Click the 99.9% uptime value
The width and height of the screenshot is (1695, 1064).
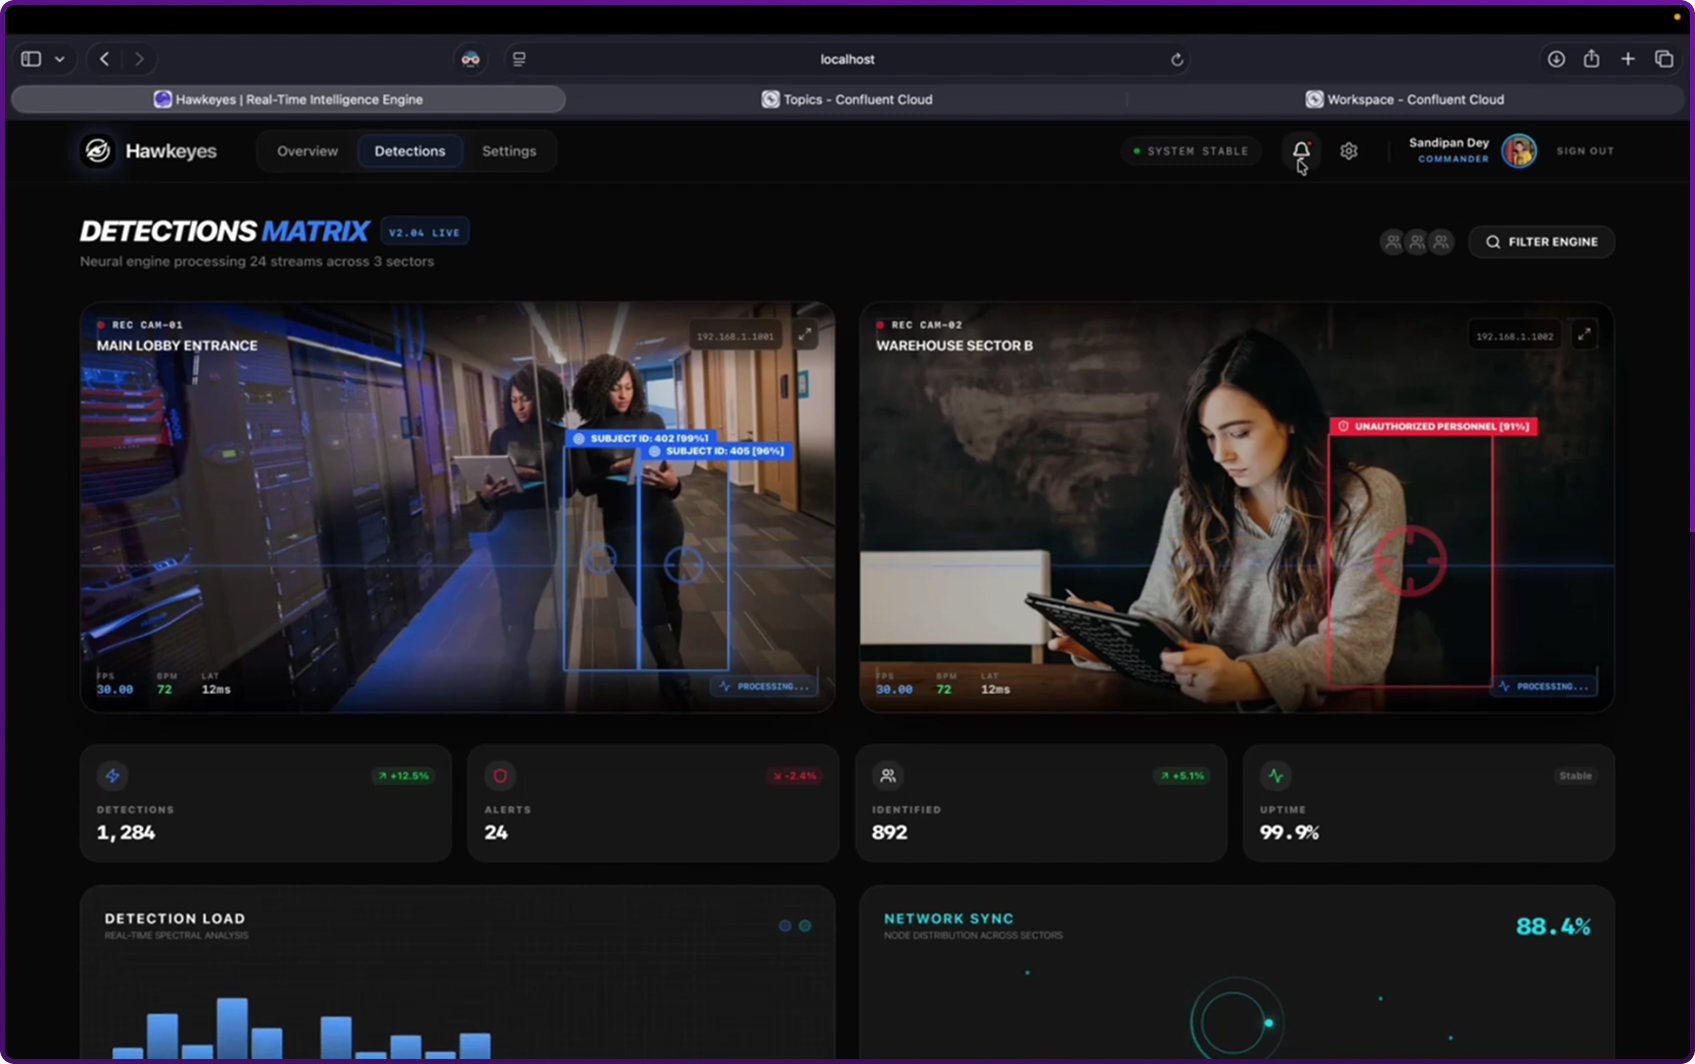tap(1289, 832)
